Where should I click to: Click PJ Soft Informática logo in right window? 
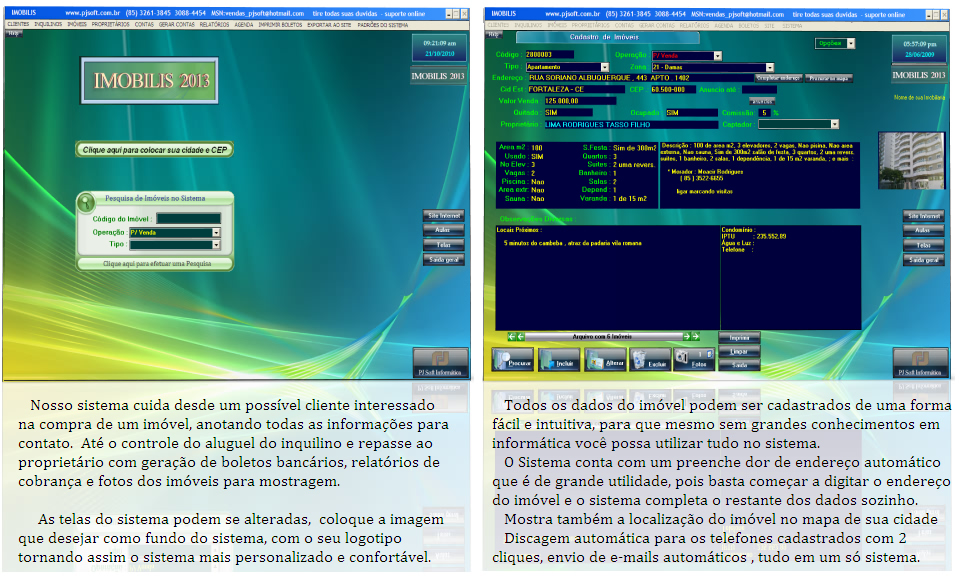pos(920,363)
